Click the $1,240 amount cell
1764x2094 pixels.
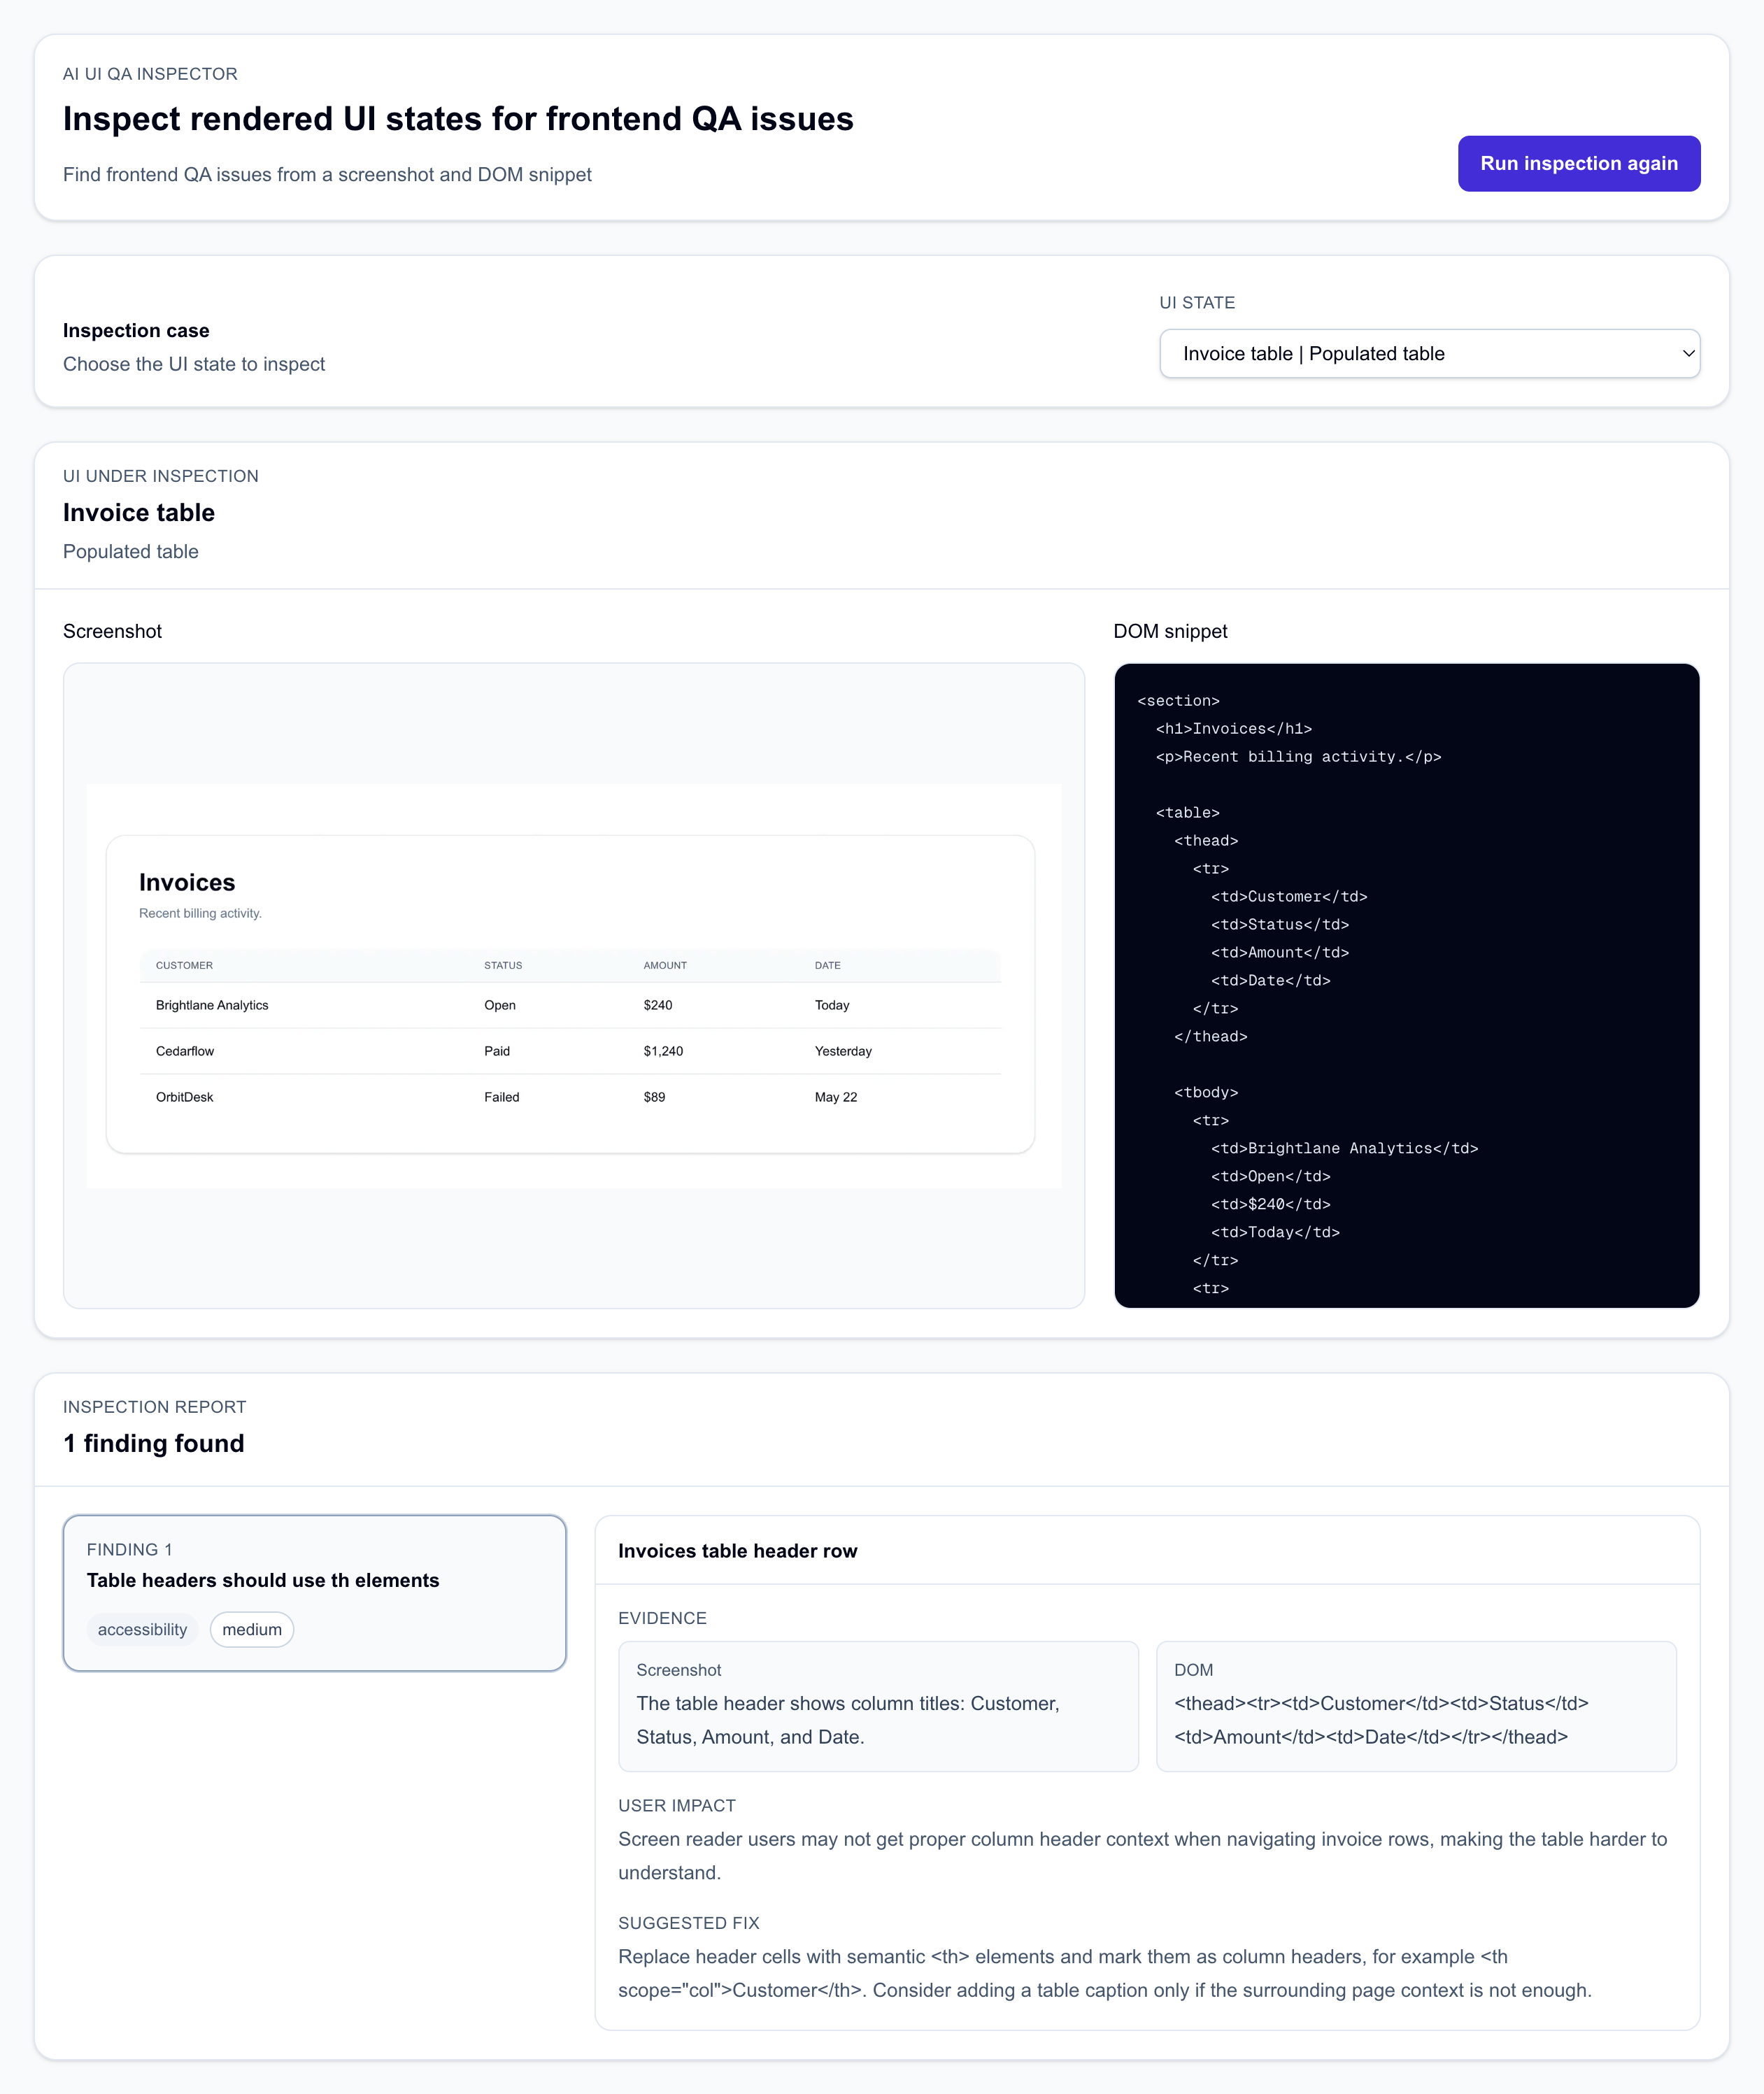[x=663, y=1051]
